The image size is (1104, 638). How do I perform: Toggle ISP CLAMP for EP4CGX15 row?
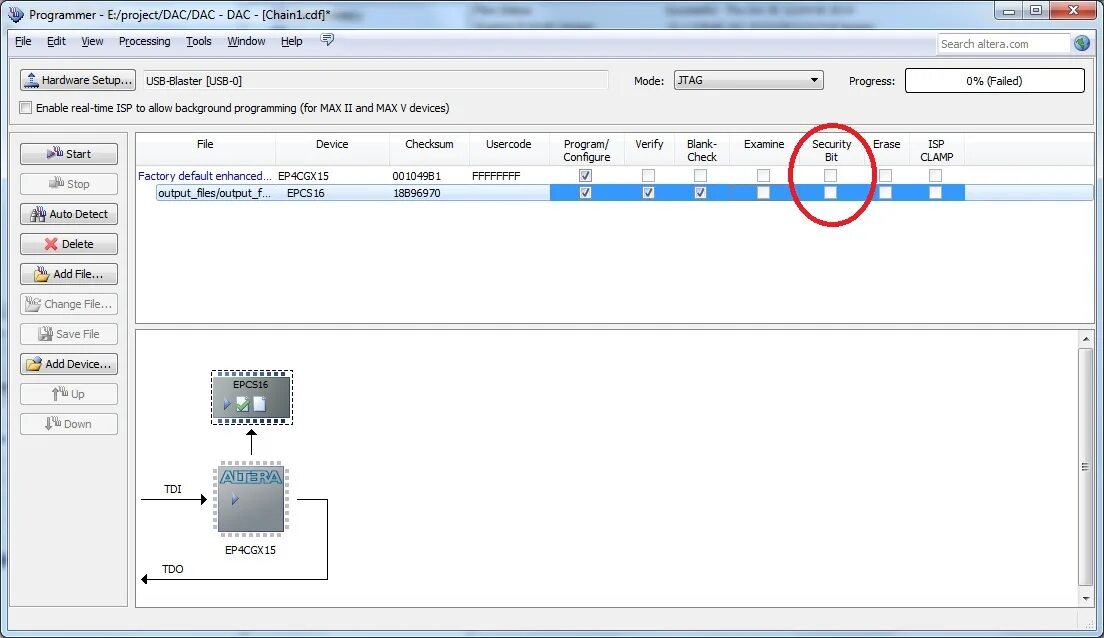(935, 175)
